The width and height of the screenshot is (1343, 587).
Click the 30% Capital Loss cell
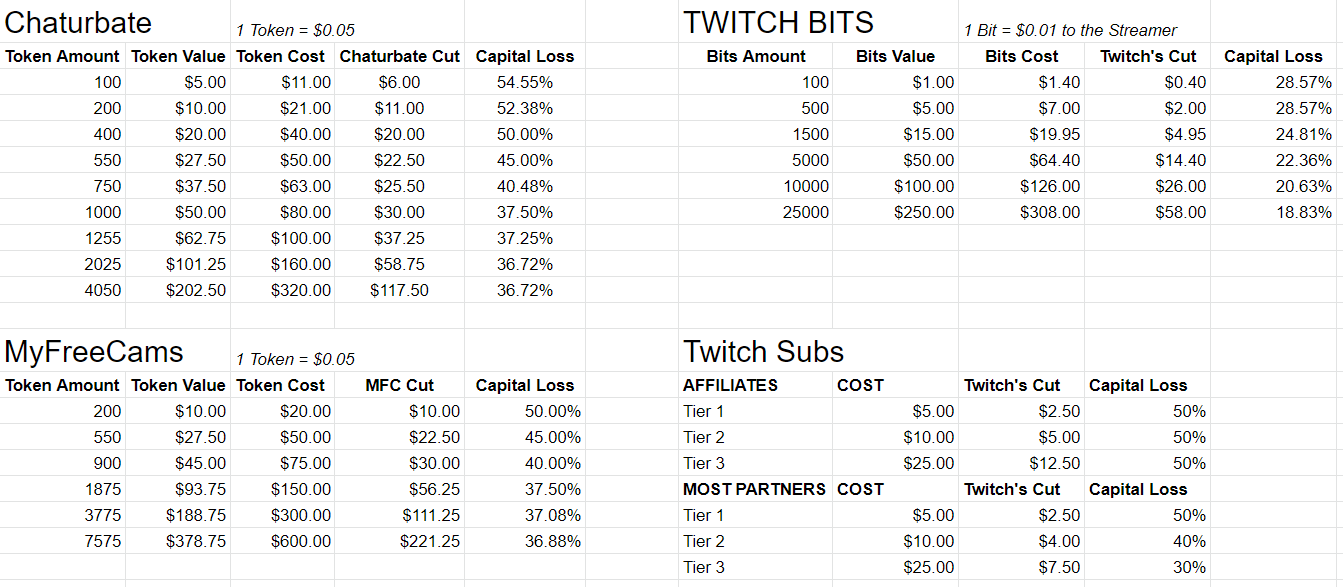[x=1147, y=567]
